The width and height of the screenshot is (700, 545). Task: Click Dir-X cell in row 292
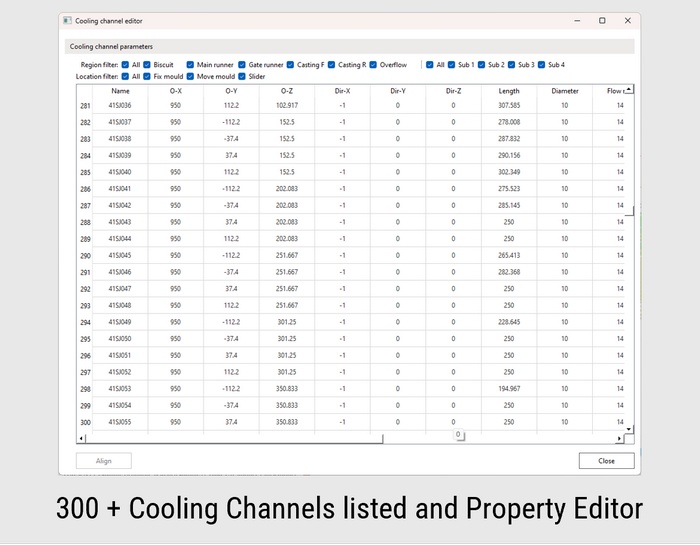pyautogui.click(x=342, y=288)
